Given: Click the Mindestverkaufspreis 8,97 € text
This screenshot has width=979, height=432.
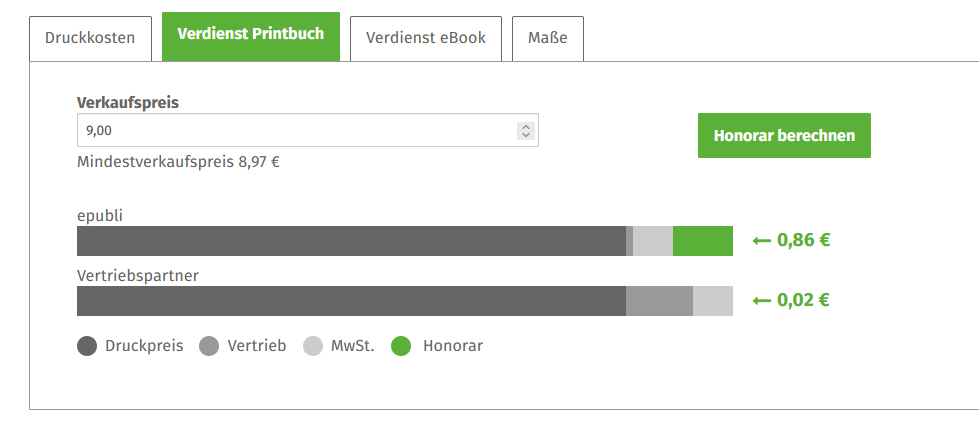Looking at the screenshot, I should point(178,161).
